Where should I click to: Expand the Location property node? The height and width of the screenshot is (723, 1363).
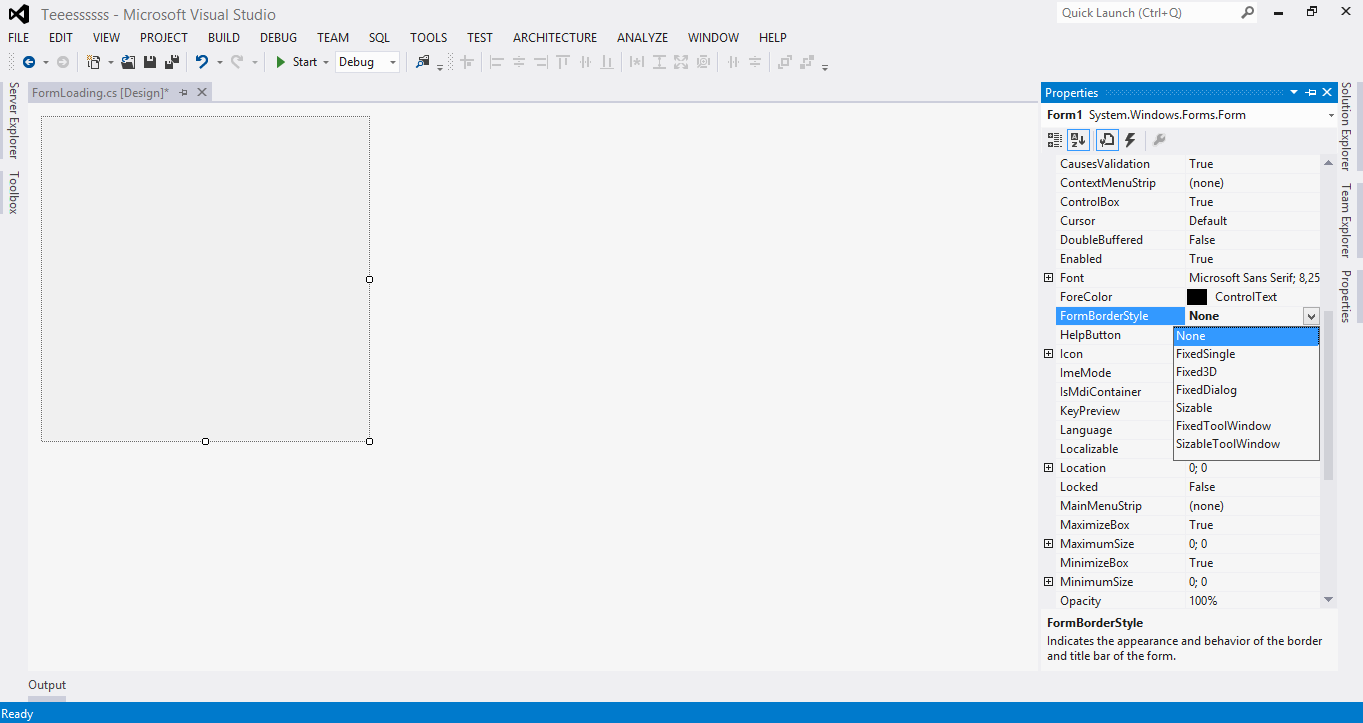(1048, 467)
